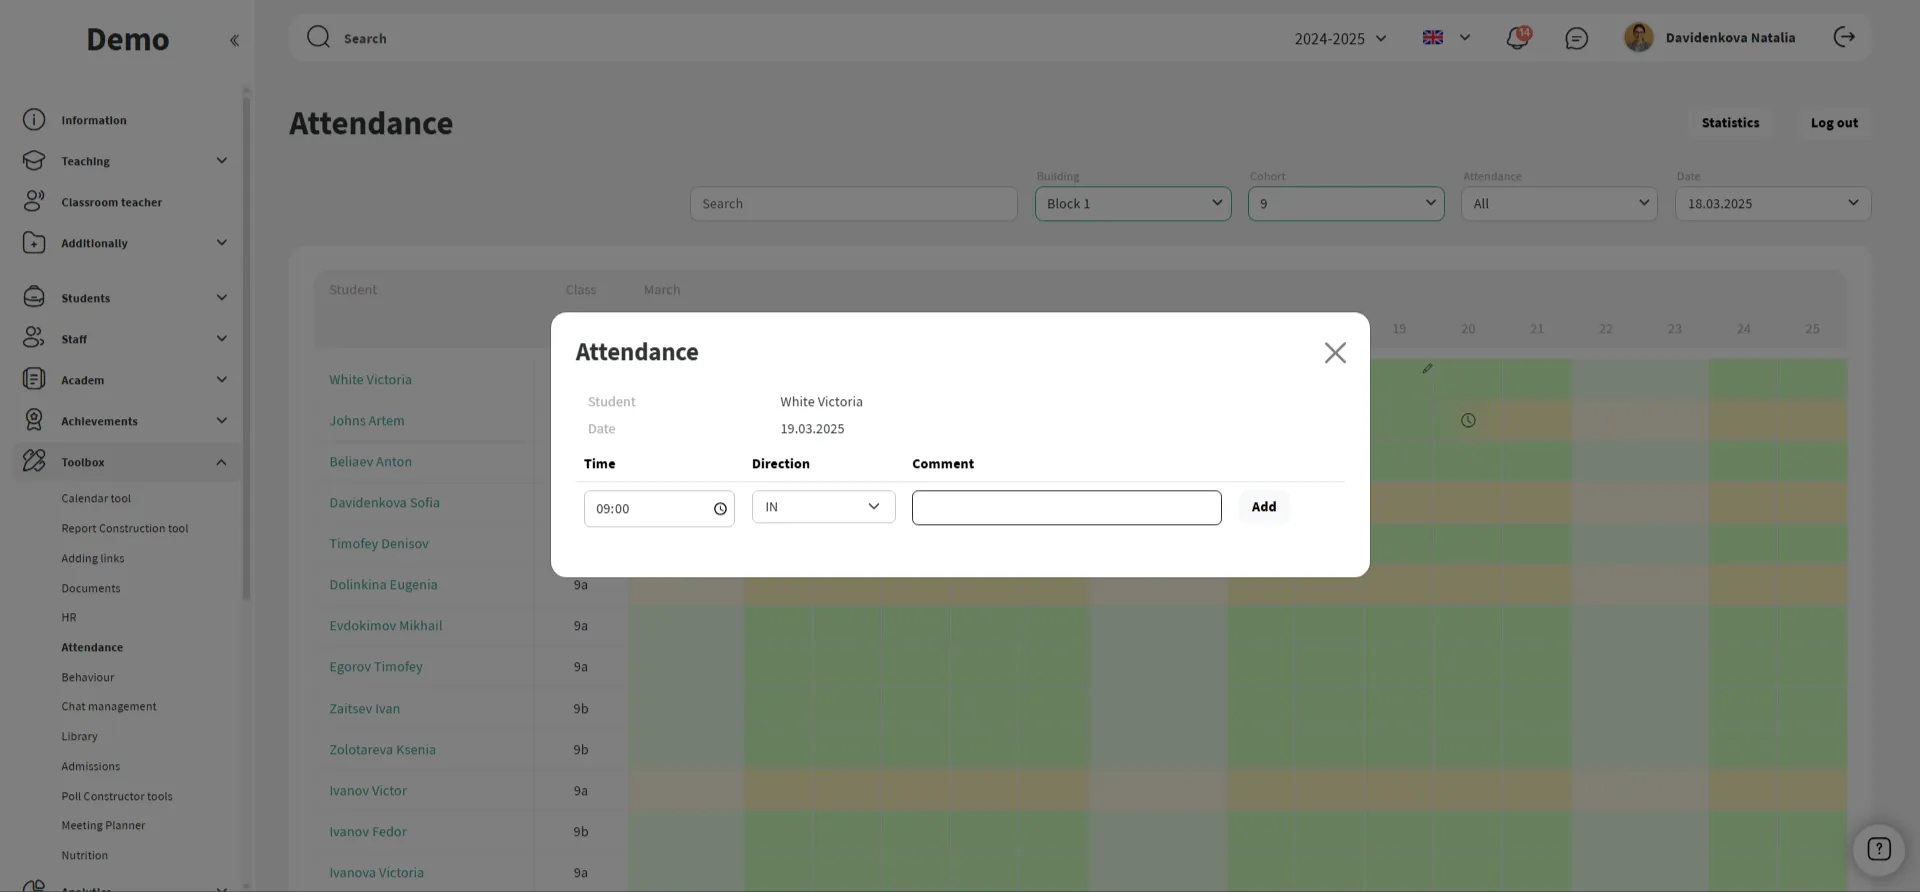The width and height of the screenshot is (1920, 892).
Task: Click the search magnifier icon
Action: (318, 37)
